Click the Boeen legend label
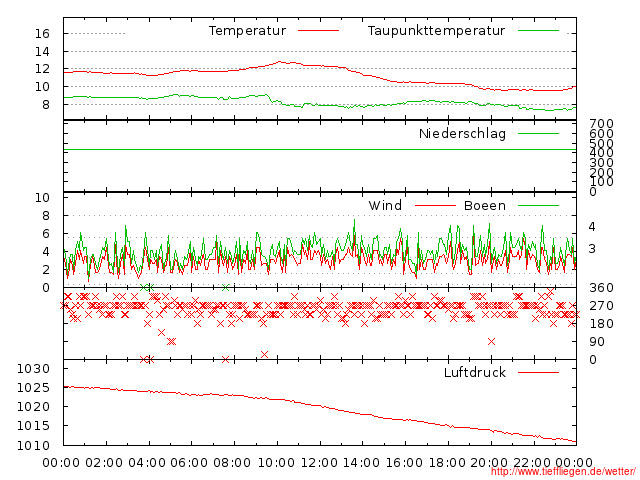This screenshot has width=640, height=480. coord(485,205)
